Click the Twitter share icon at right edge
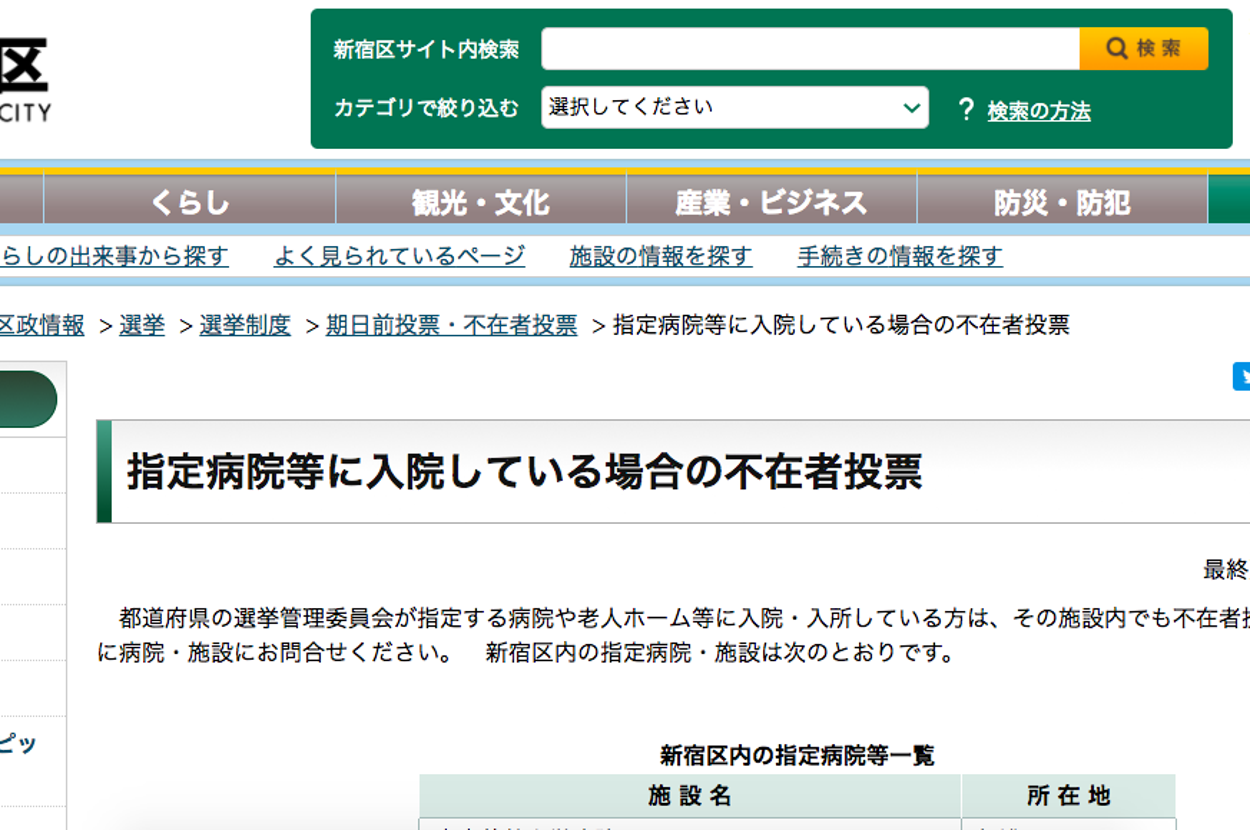This screenshot has width=1250, height=830. pyautogui.click(x=1241, y=376)
